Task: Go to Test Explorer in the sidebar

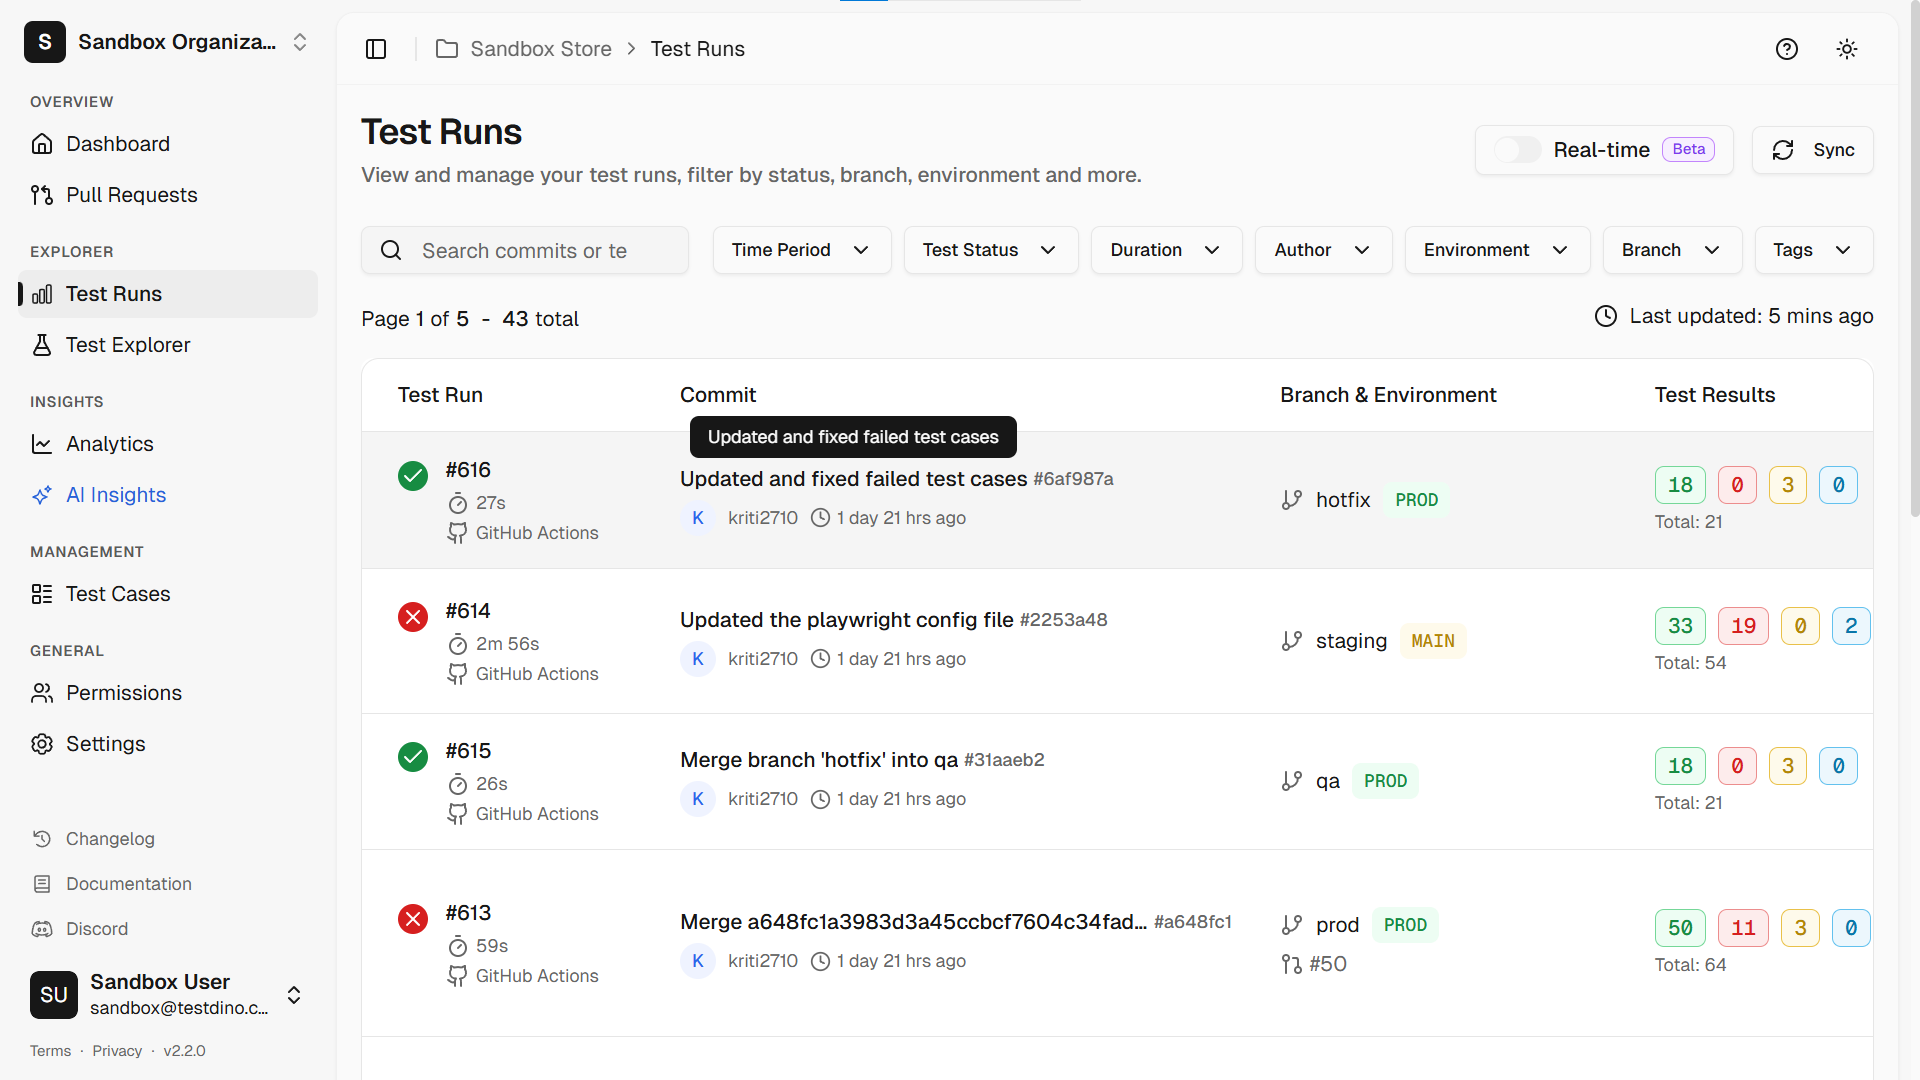Action: pos(127,345)
